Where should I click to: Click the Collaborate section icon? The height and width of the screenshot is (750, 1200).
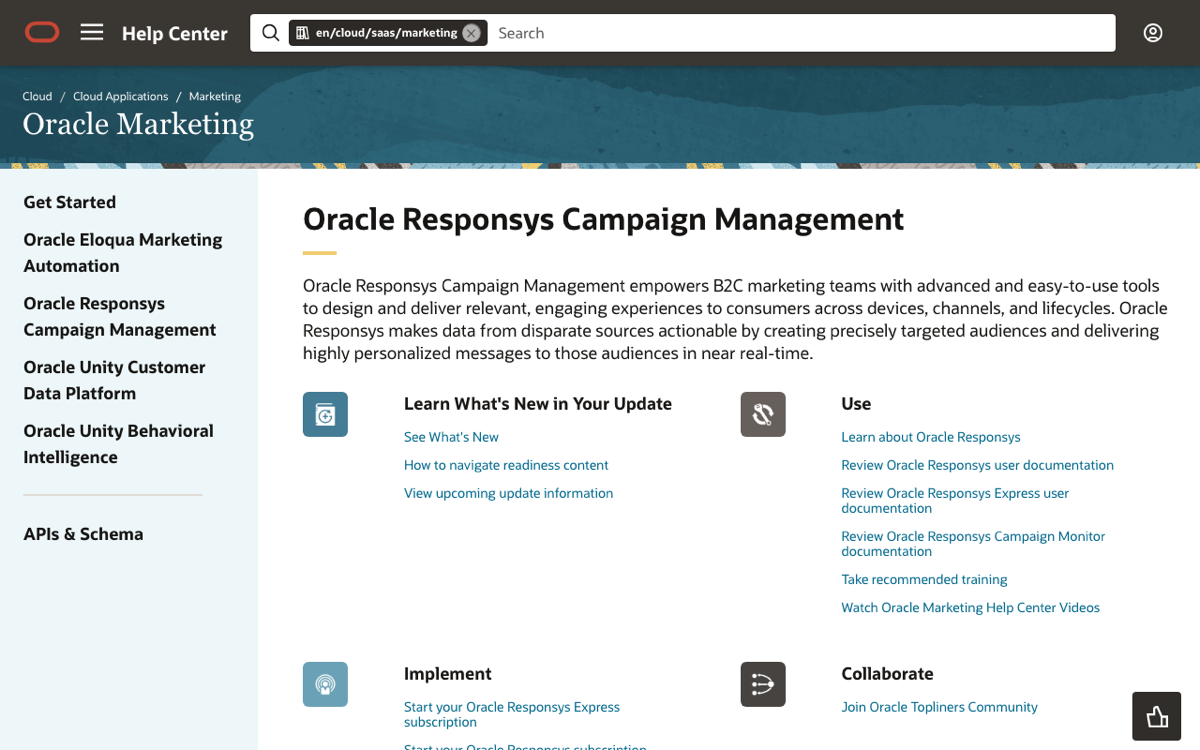coord(763,684)
